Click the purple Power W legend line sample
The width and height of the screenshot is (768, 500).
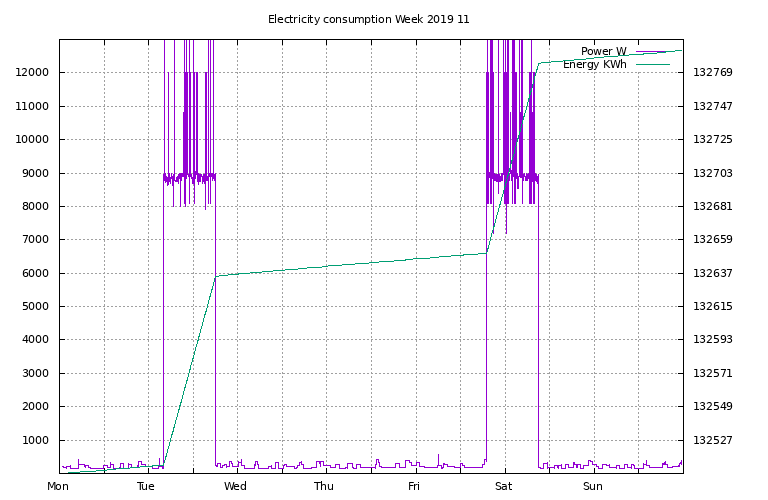tap(652, 51)
